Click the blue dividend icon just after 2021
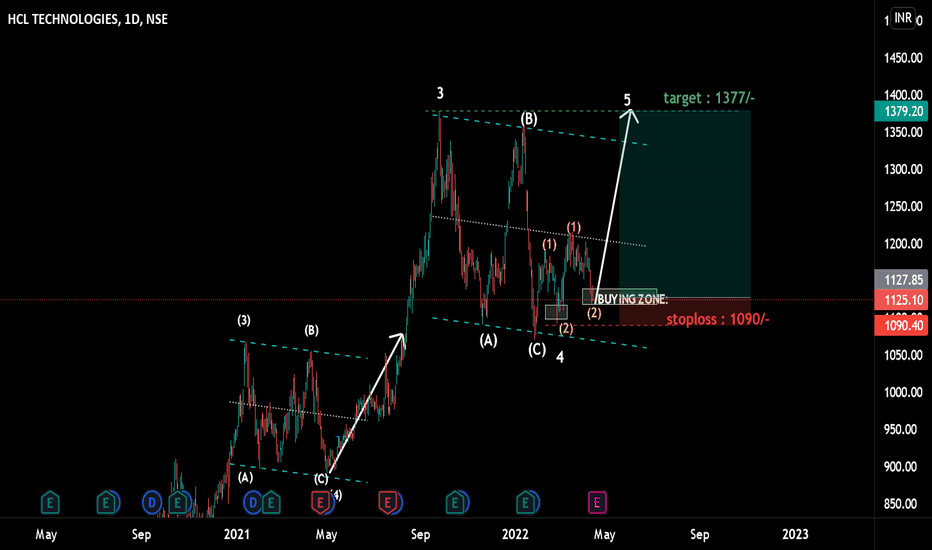932x550 pixels. 253,503
